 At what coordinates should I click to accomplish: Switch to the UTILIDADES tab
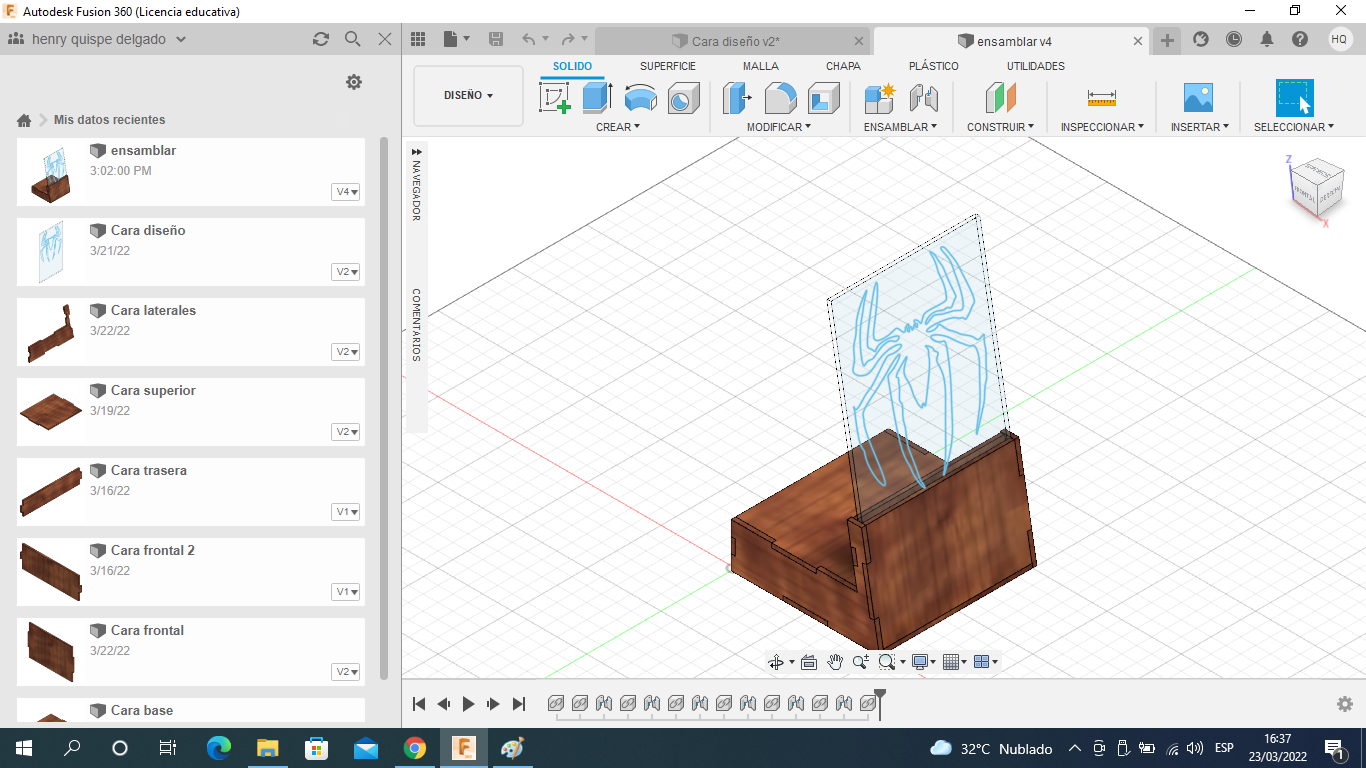[x=1036, y=66]
